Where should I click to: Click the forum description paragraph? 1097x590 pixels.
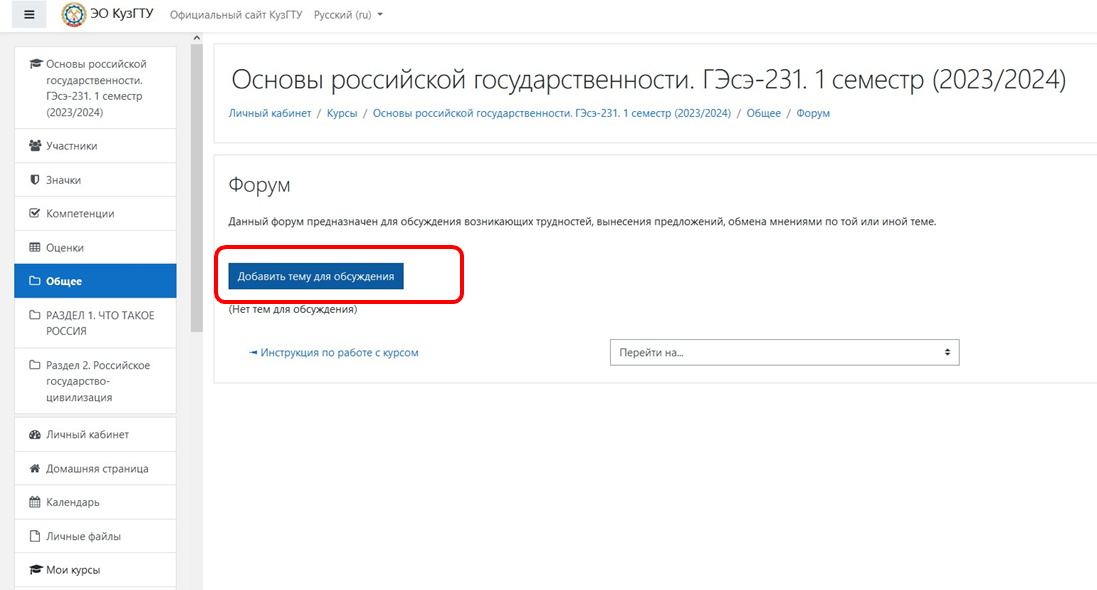(x=582, y=222)
